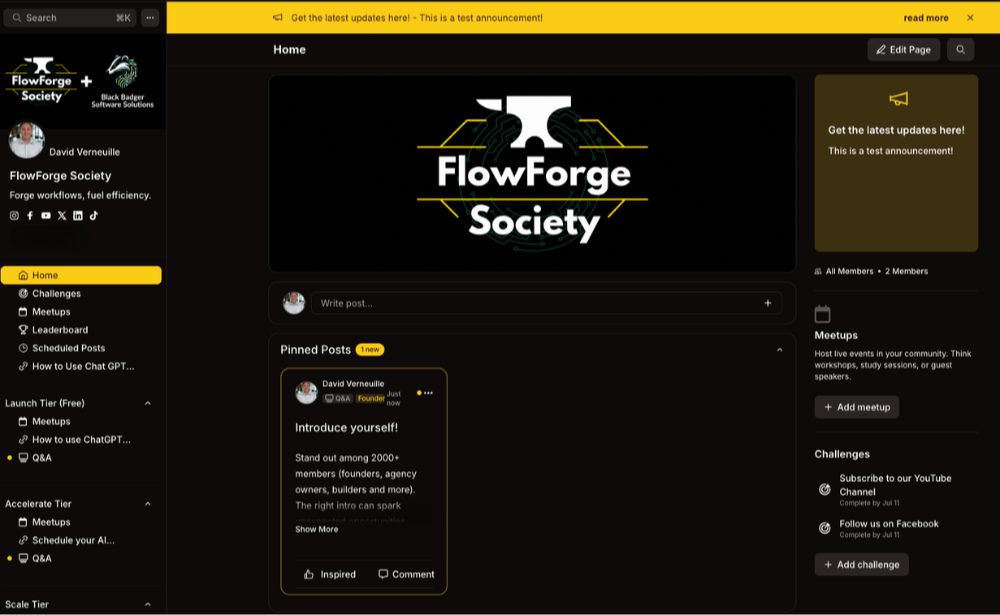1000x615 pixels.
Task: Open the YouTube social icon
Action: [46, 216]
